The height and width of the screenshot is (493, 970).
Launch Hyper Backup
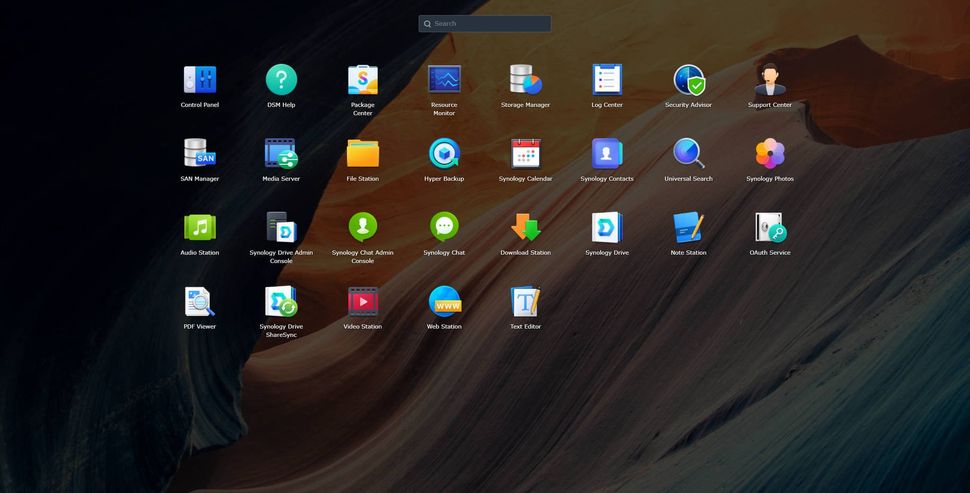[444, 153]
